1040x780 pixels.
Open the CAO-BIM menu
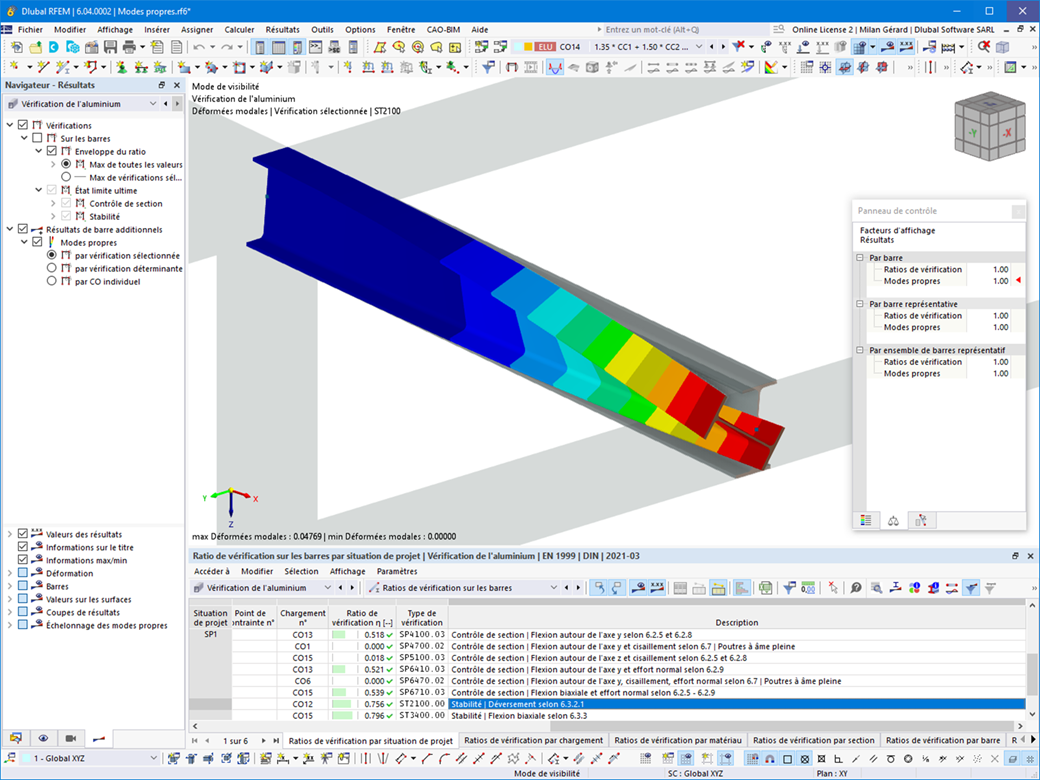443,30
